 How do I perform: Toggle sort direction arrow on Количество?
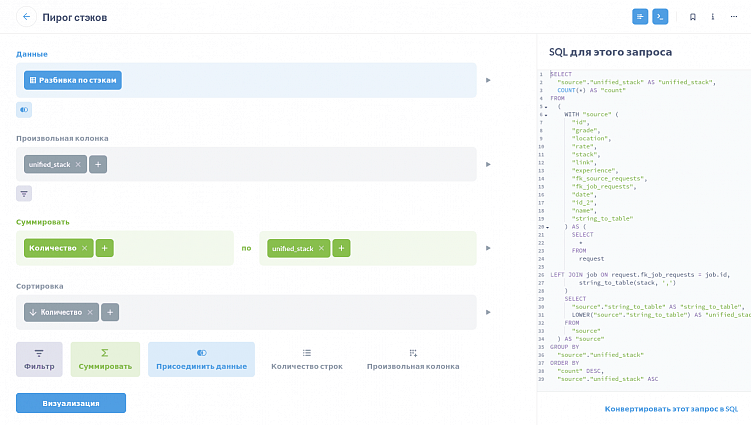coord(33,312)
